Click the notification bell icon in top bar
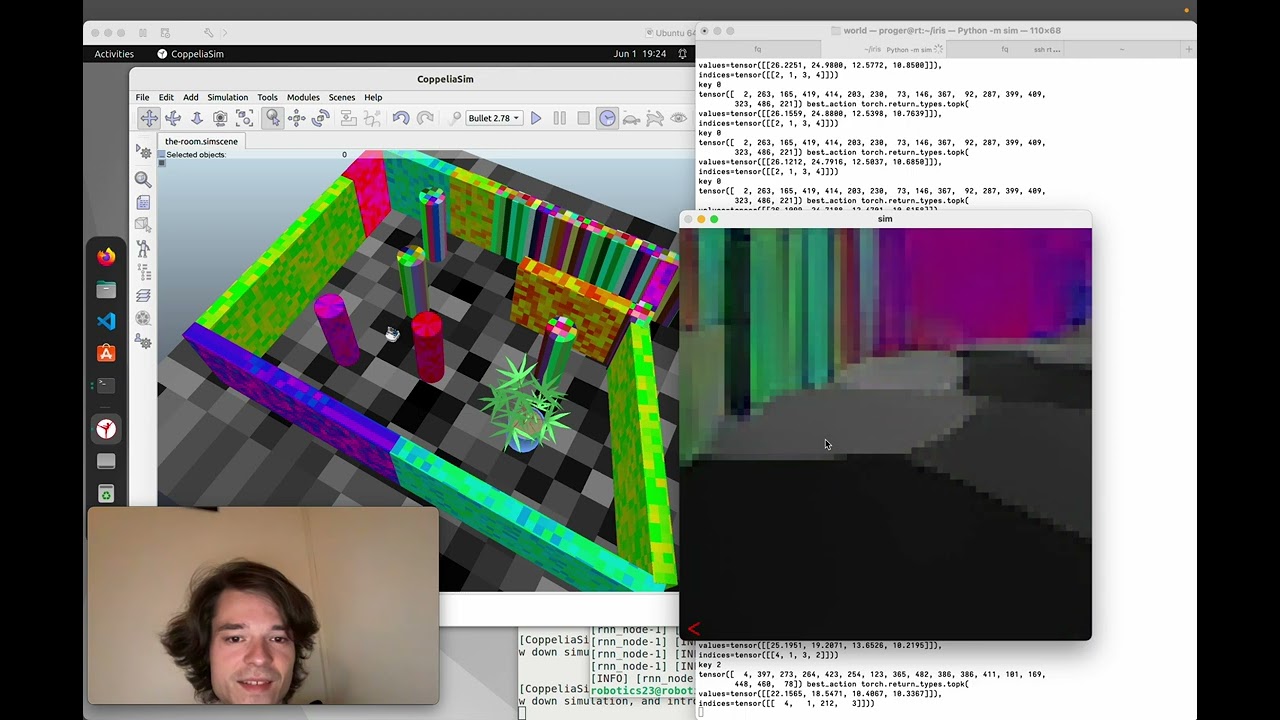 pyautogui.click(x=683, y=54)
